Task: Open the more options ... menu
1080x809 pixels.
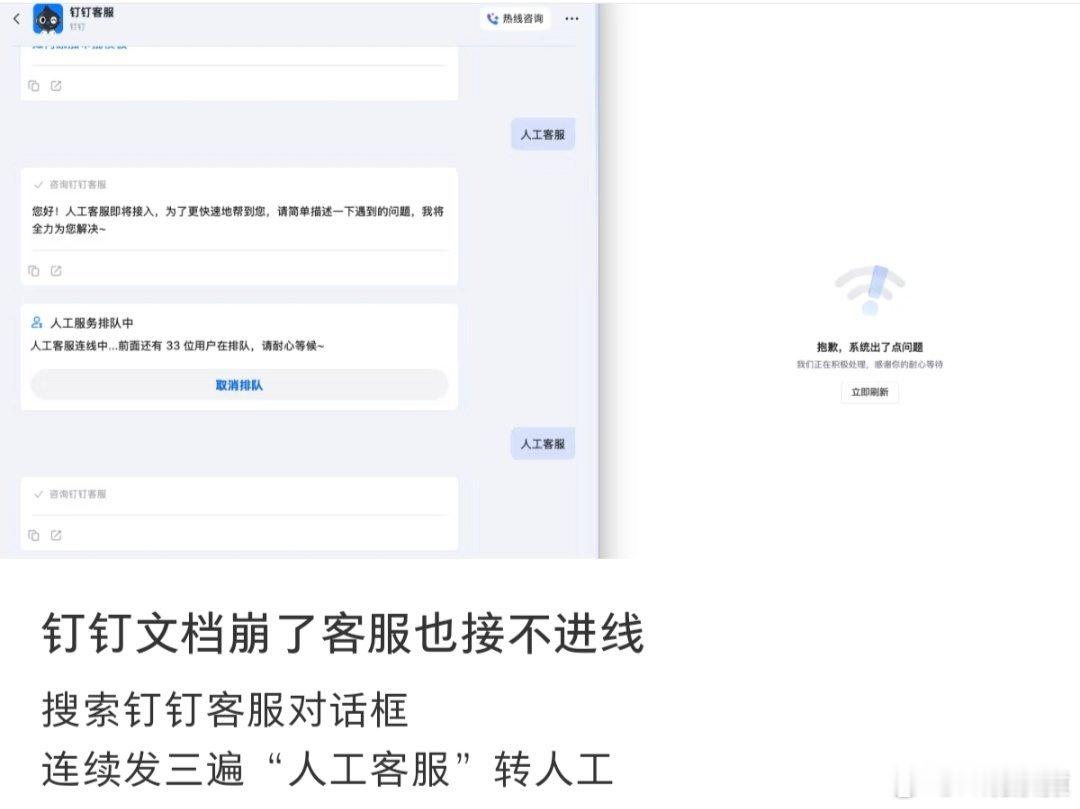Action: 571,18
